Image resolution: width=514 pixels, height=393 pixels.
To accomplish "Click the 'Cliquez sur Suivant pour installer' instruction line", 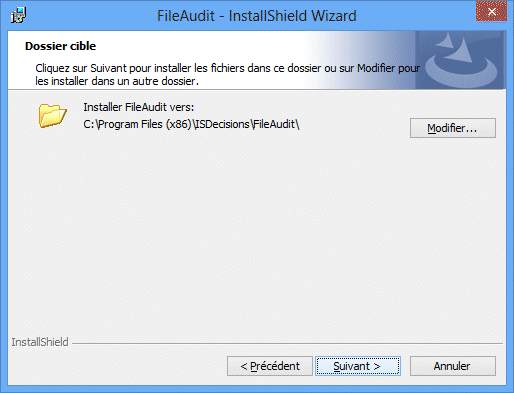I will (x=228, y=68).
